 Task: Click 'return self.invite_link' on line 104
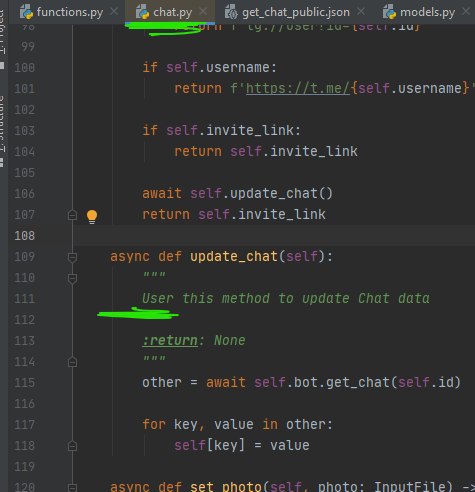266,152
